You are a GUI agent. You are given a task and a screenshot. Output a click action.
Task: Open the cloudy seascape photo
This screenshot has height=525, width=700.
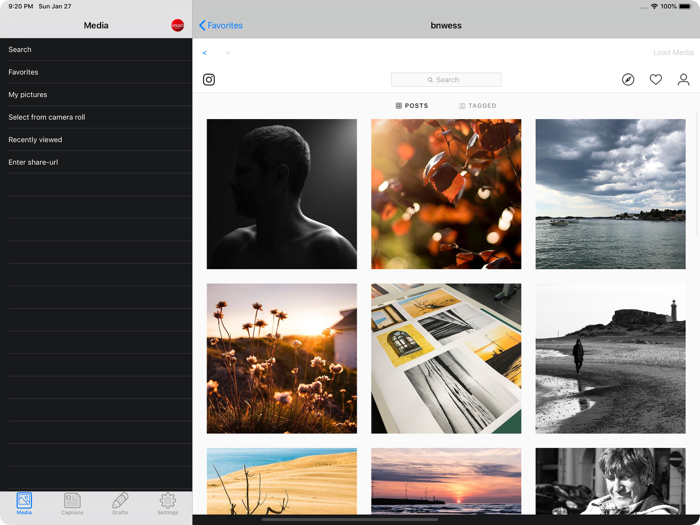coord(610,194)
